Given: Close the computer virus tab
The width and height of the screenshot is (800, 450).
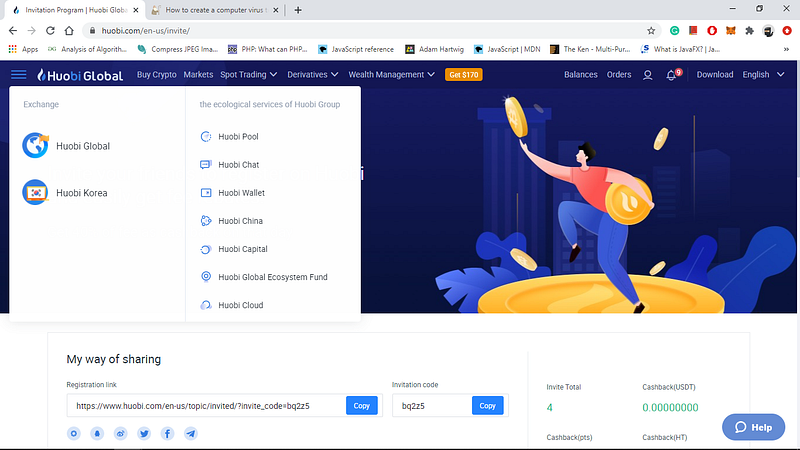Looking at the screenshot, I should pyautogui.click(x=276, y=10).
